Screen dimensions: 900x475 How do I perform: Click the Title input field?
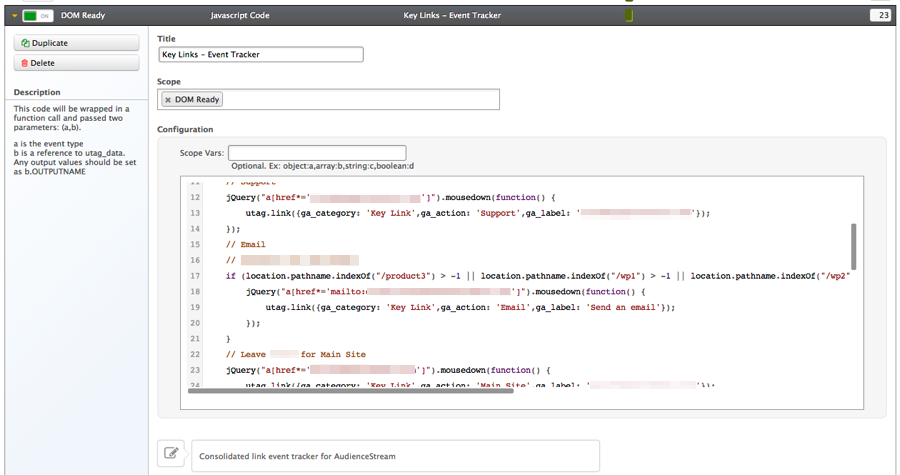pos(260,55)
